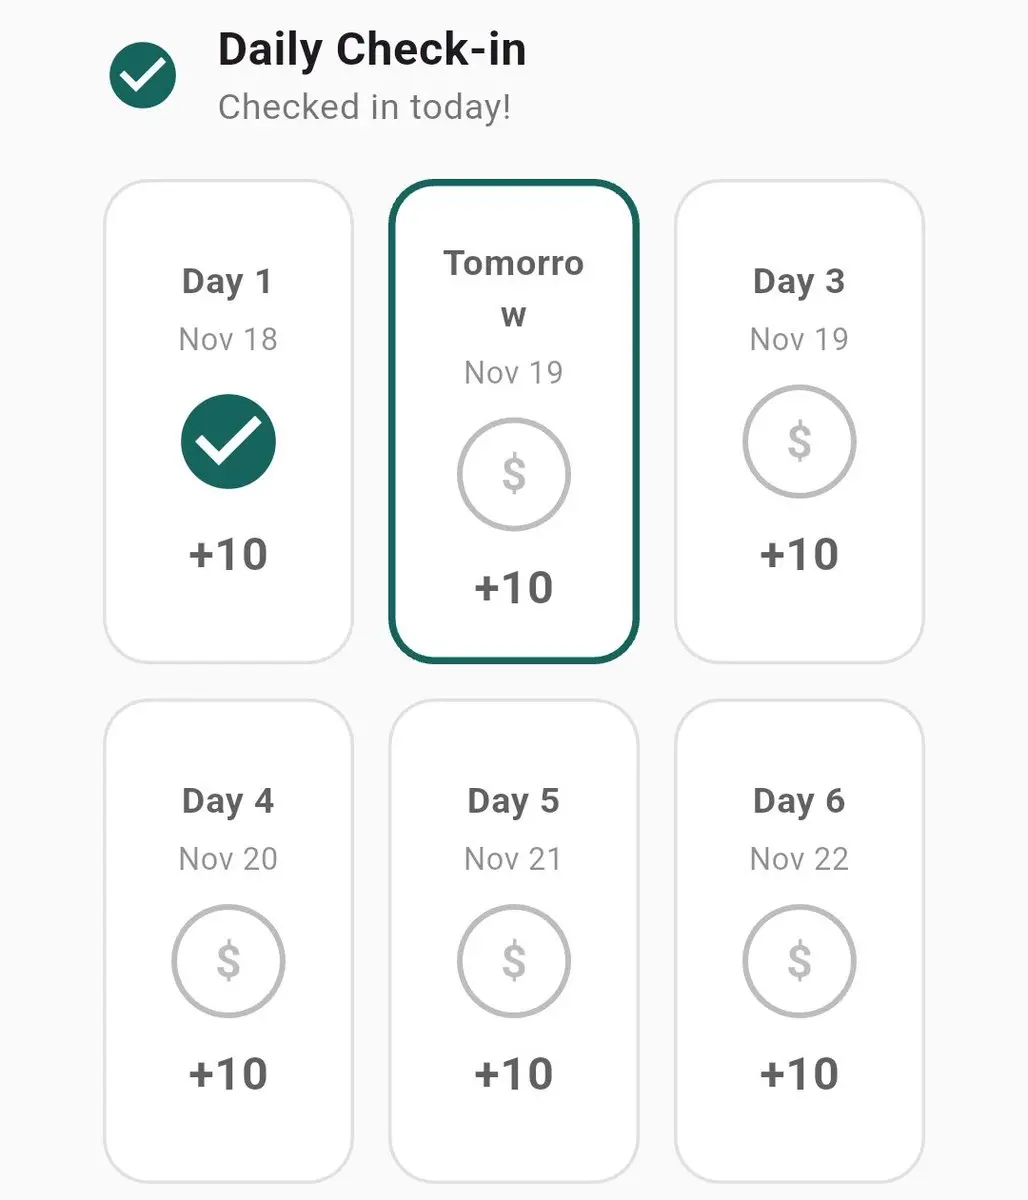Click the "Checked in today!" status text

click(x=364, y=107)
